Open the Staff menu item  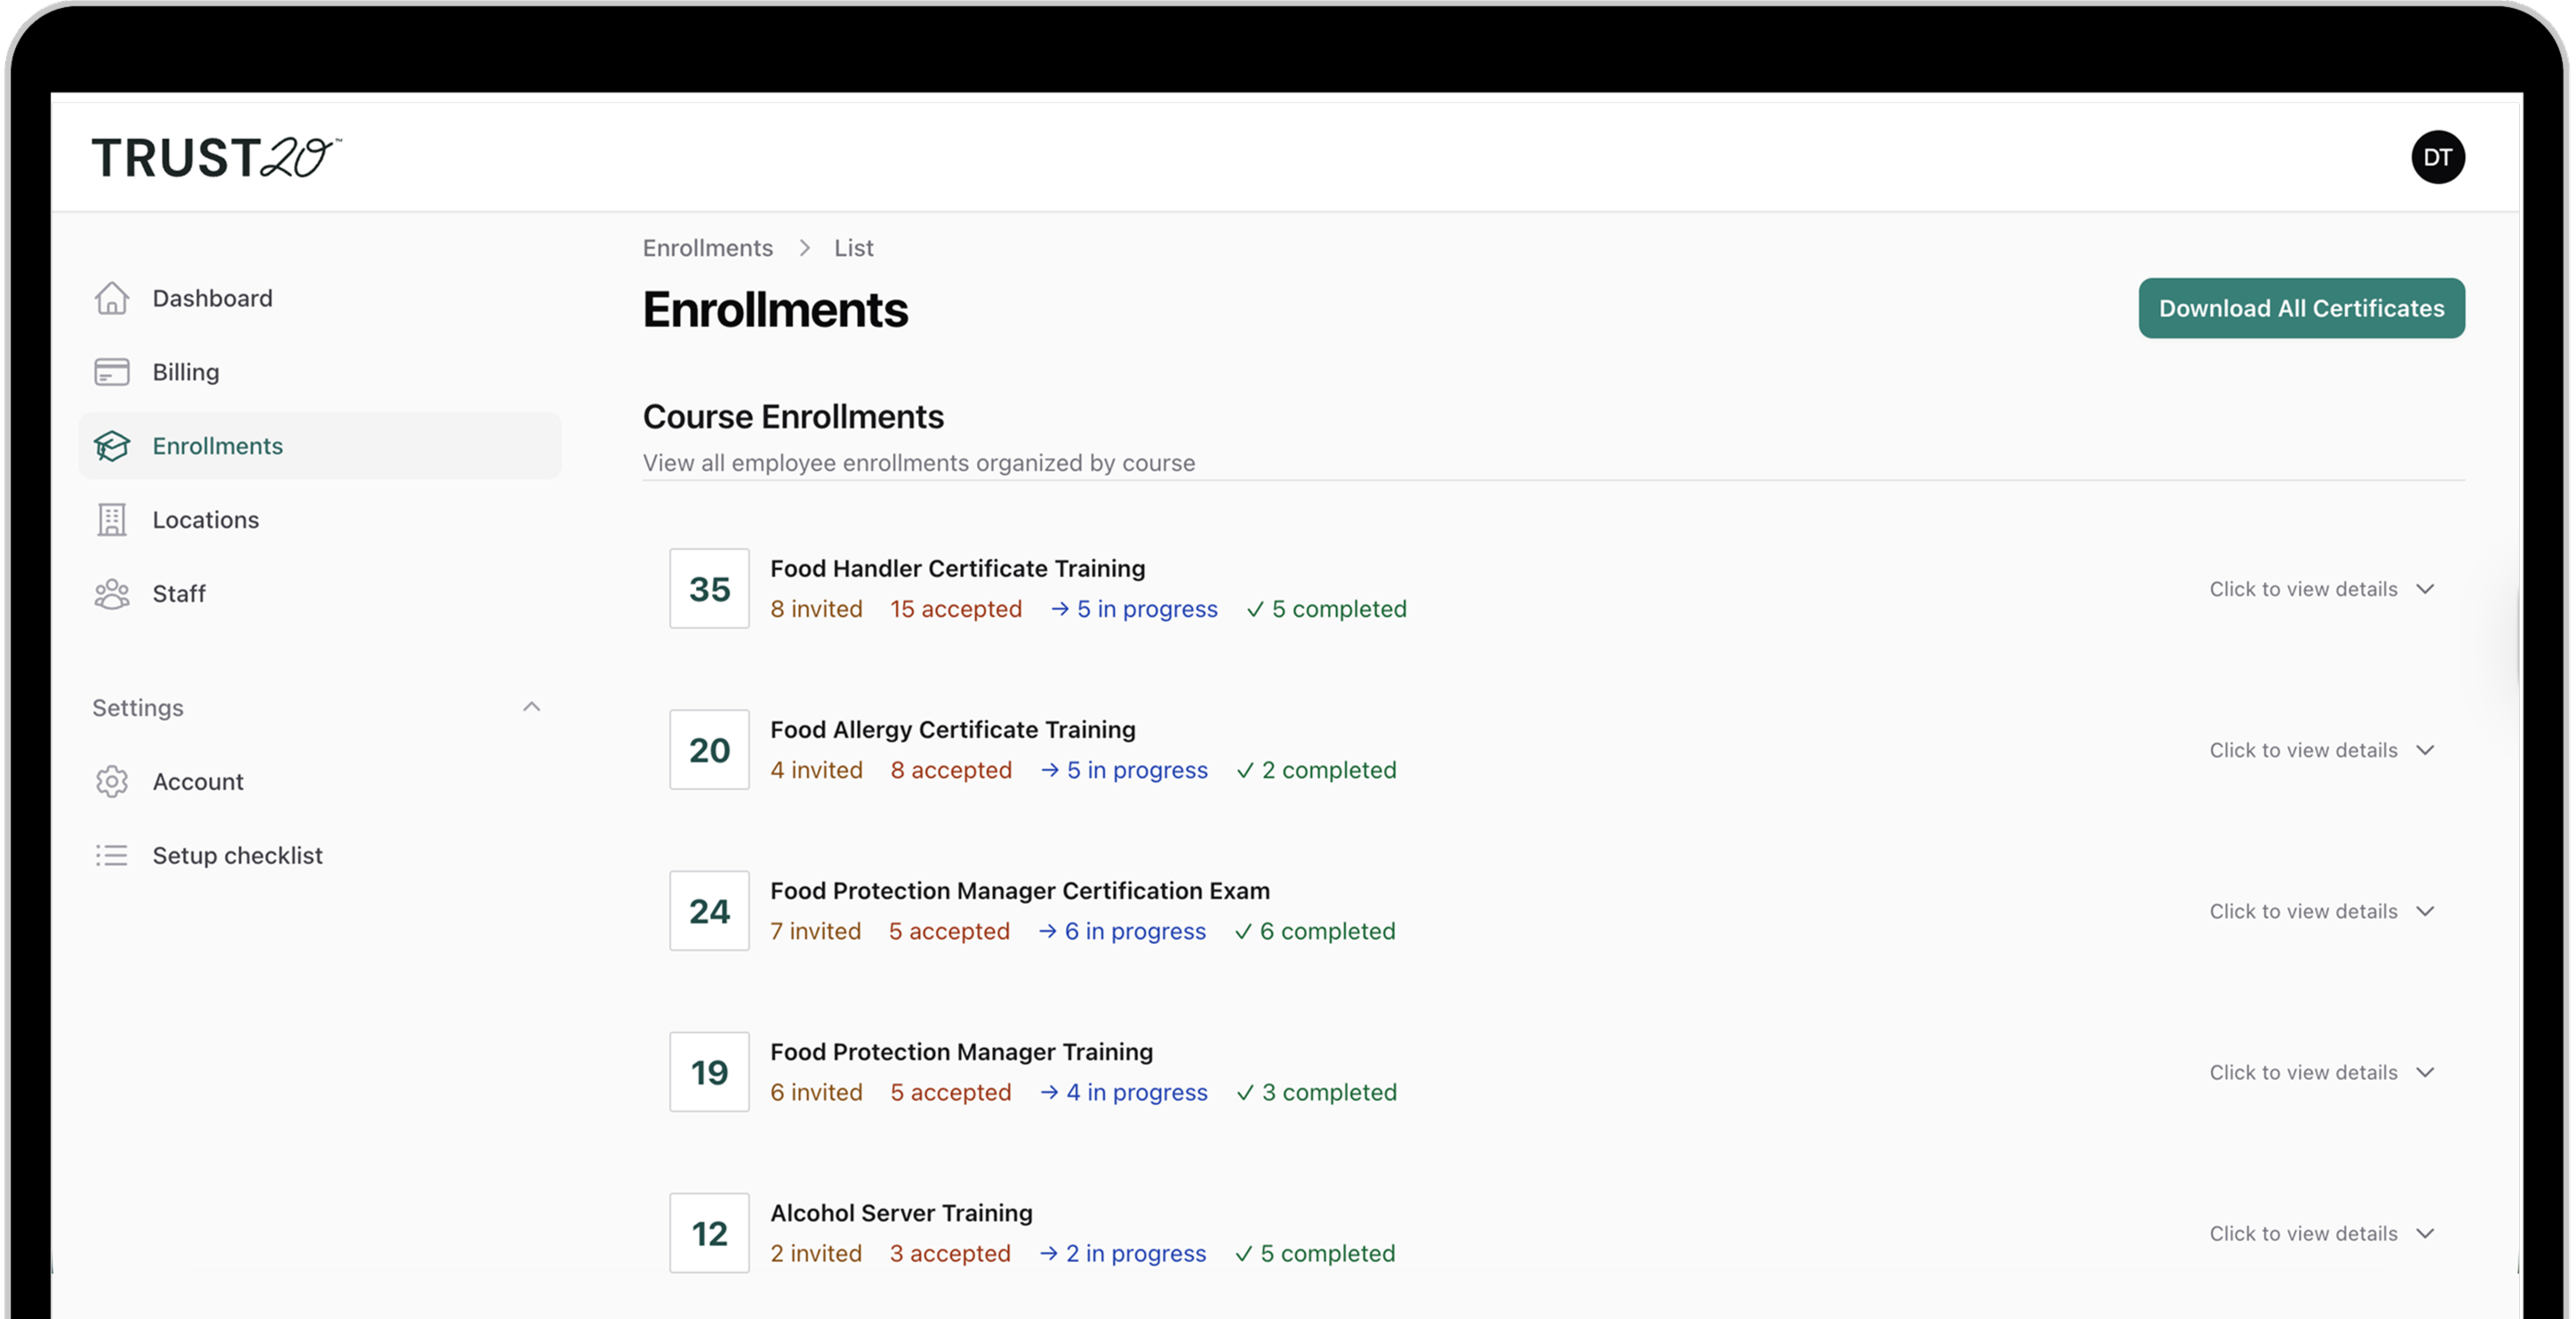(x=179, y=594)
